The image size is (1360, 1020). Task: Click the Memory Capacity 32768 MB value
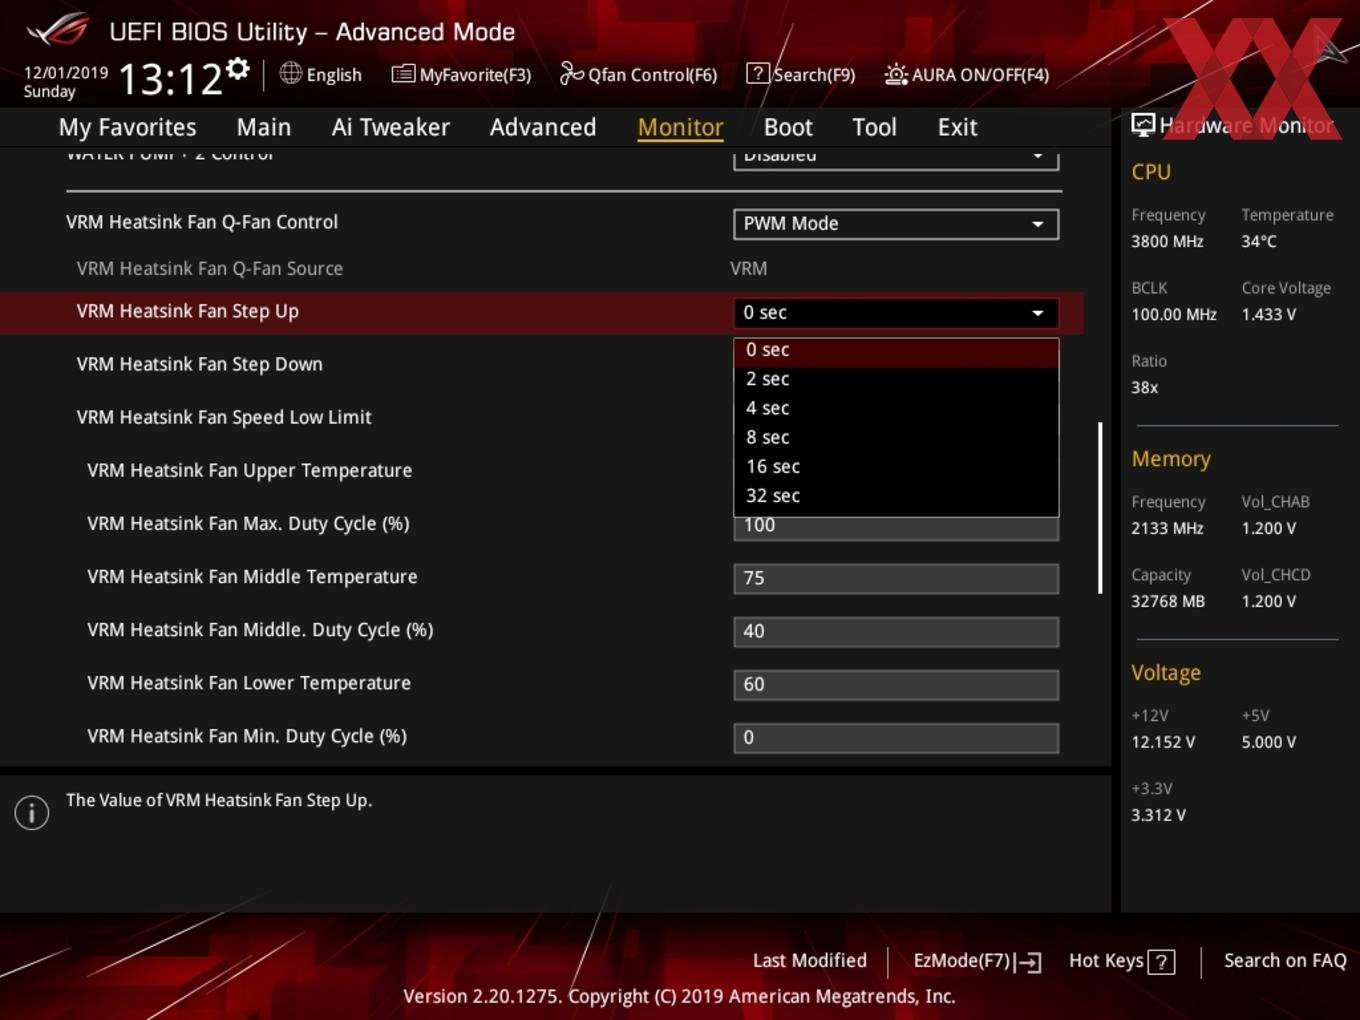pyautogui.click(x=1168, y=601)
